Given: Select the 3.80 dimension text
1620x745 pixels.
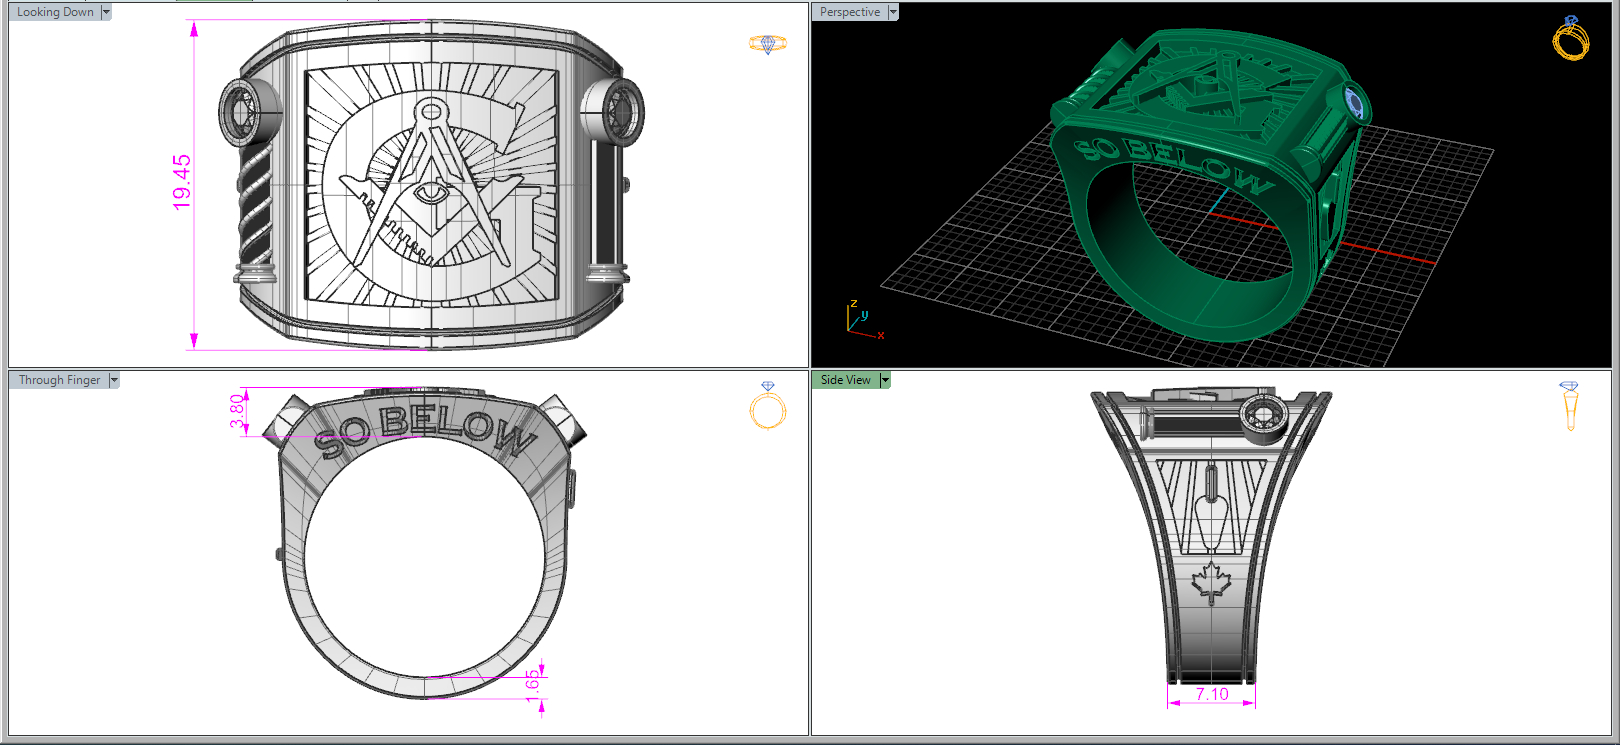Looking at the screenshot, I should click(x=237, y=411).
